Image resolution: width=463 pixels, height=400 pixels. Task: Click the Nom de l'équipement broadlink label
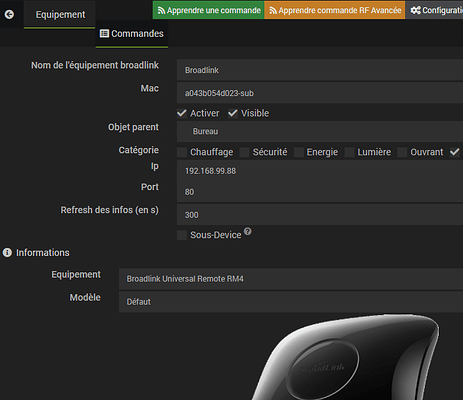pyautogui.click(x=95, y=65)
